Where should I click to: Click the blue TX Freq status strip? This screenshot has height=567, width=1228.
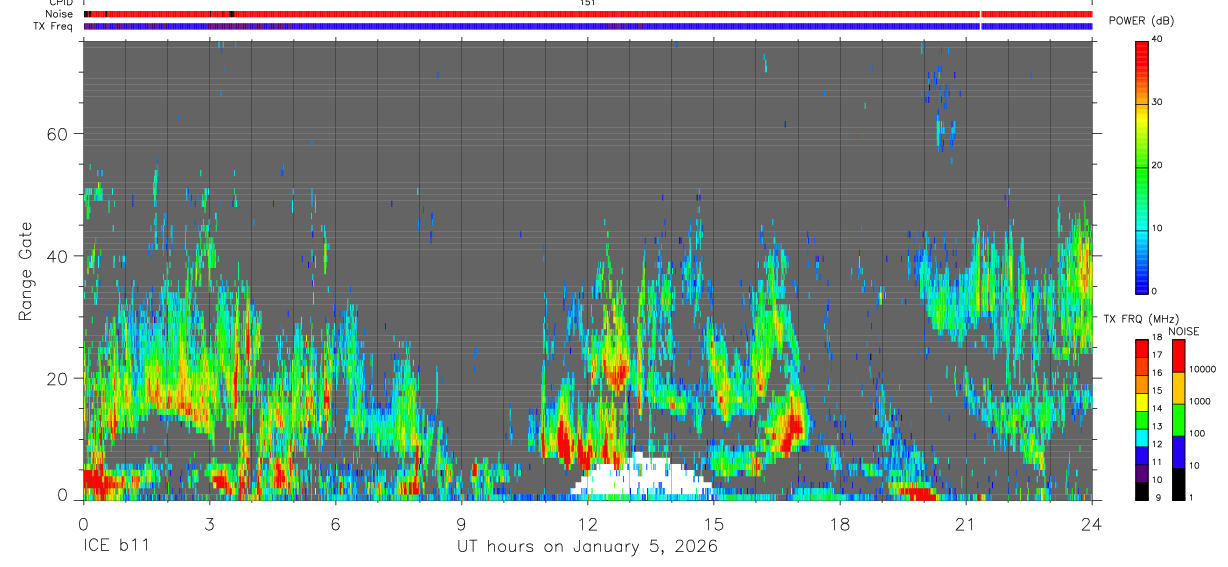tap(587, 26)
